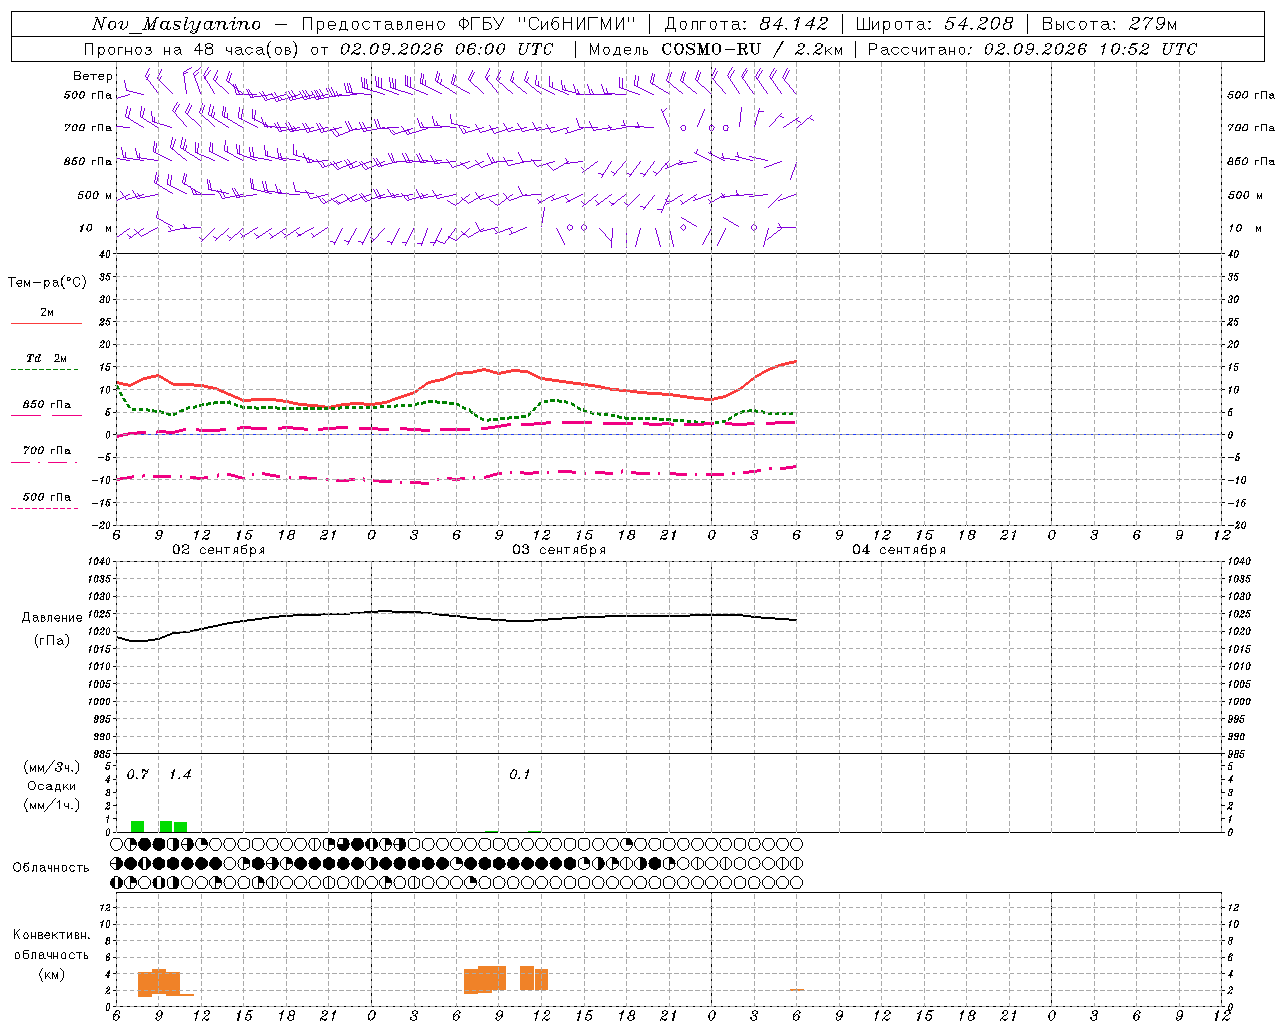Click the 04 сентября date label
This screenshot has height=1024, width=1280.
899,550
